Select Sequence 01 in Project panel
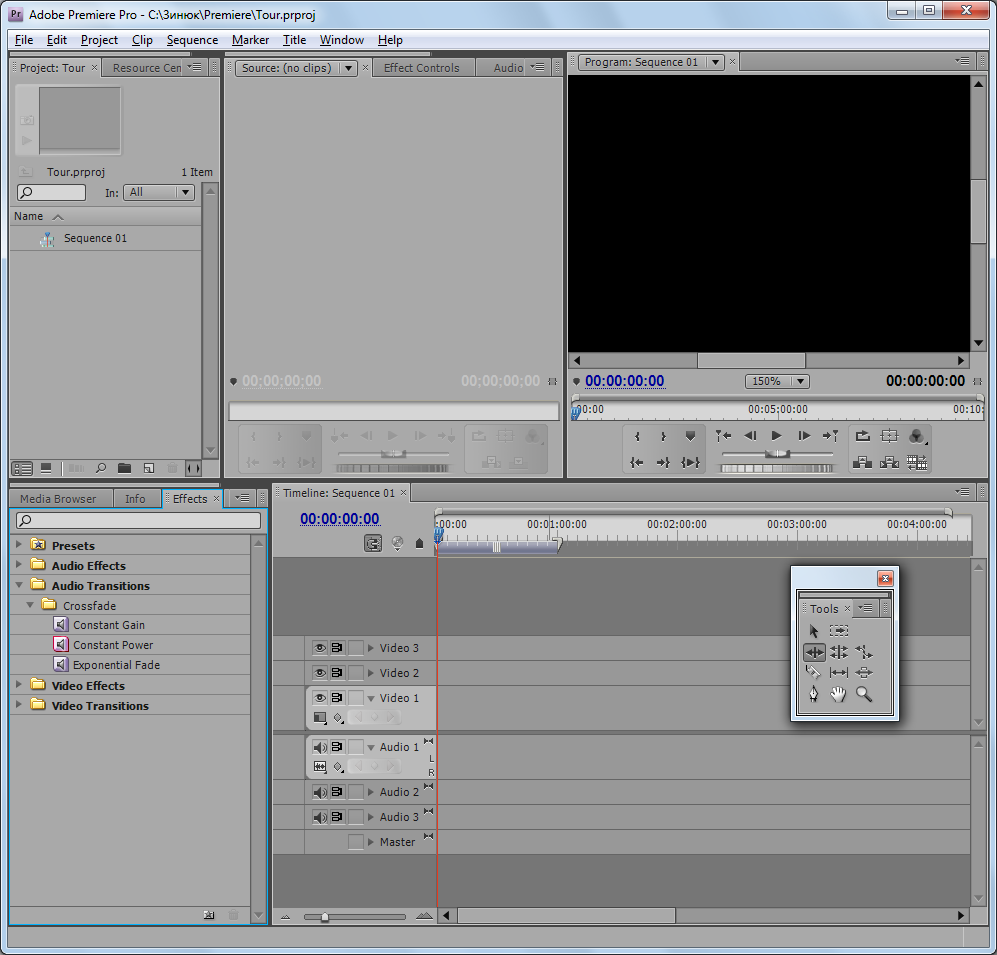Image resolution: width=997 pixels, height=955 pixels. tap(95, 238)
